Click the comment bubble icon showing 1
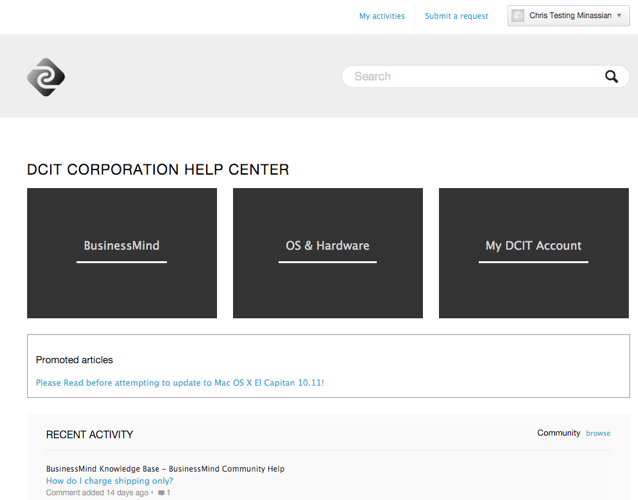This screenshot has width=638, height=500. point(164,493)
